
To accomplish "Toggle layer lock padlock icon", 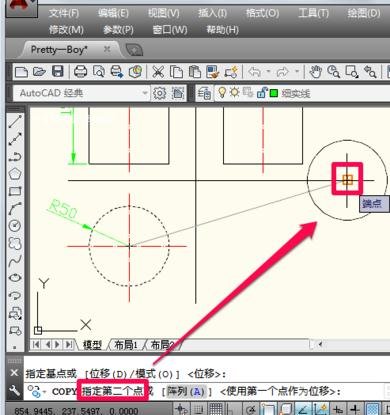I will coord(262,92).
